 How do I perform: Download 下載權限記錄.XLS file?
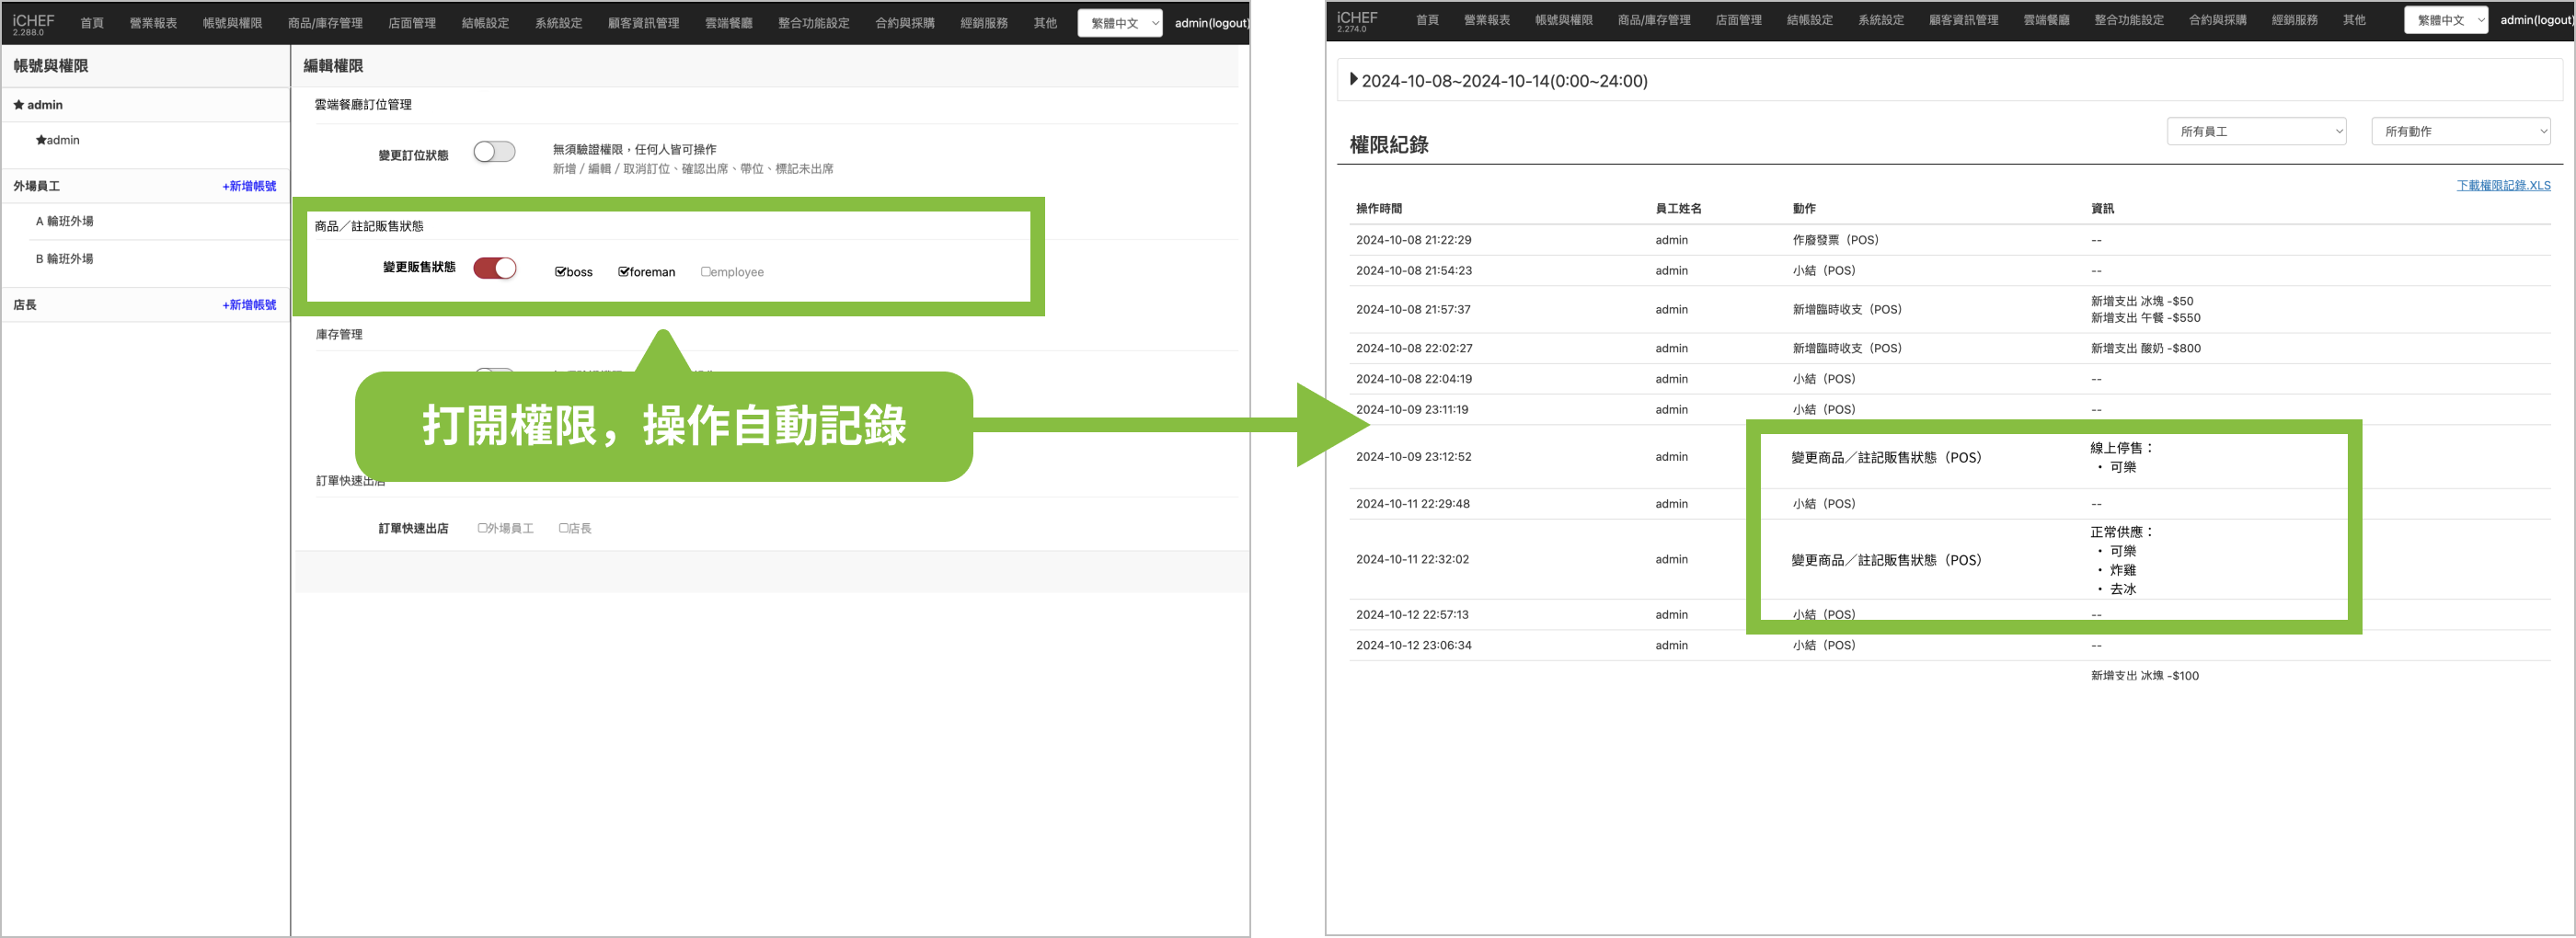coord(2503,185)
